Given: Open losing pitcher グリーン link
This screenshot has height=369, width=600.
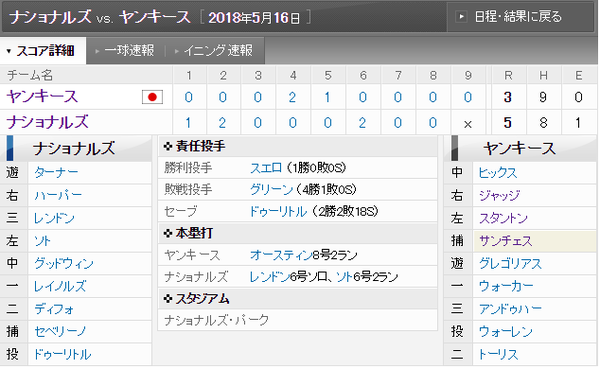Looking at the screenshot, I should 271,189.
